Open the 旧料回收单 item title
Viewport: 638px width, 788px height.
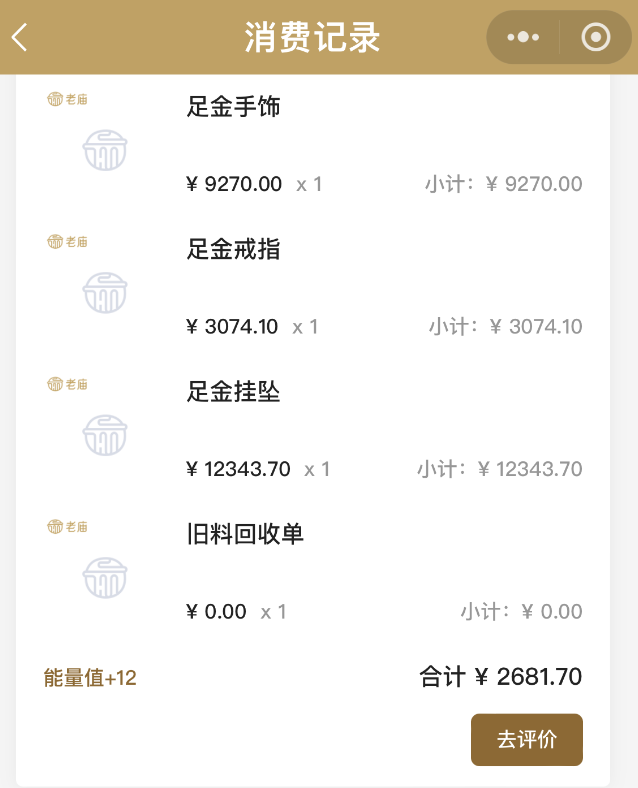[x=245, y=534]
